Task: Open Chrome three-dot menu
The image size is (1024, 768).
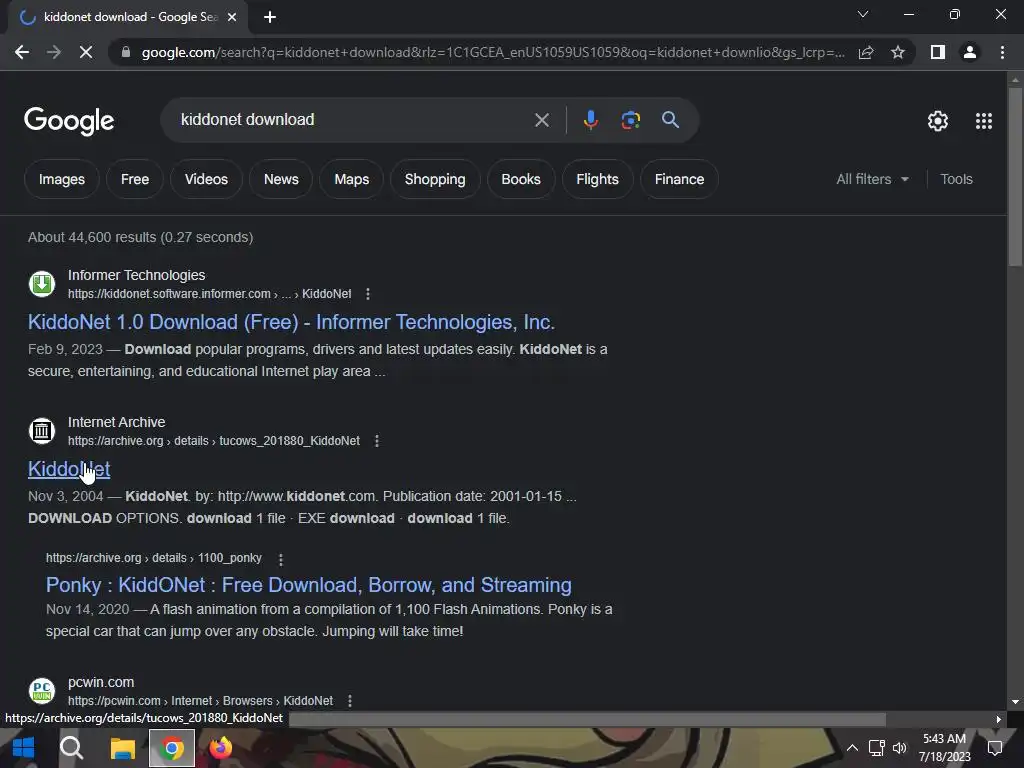Action: [x=1002, y=52]
